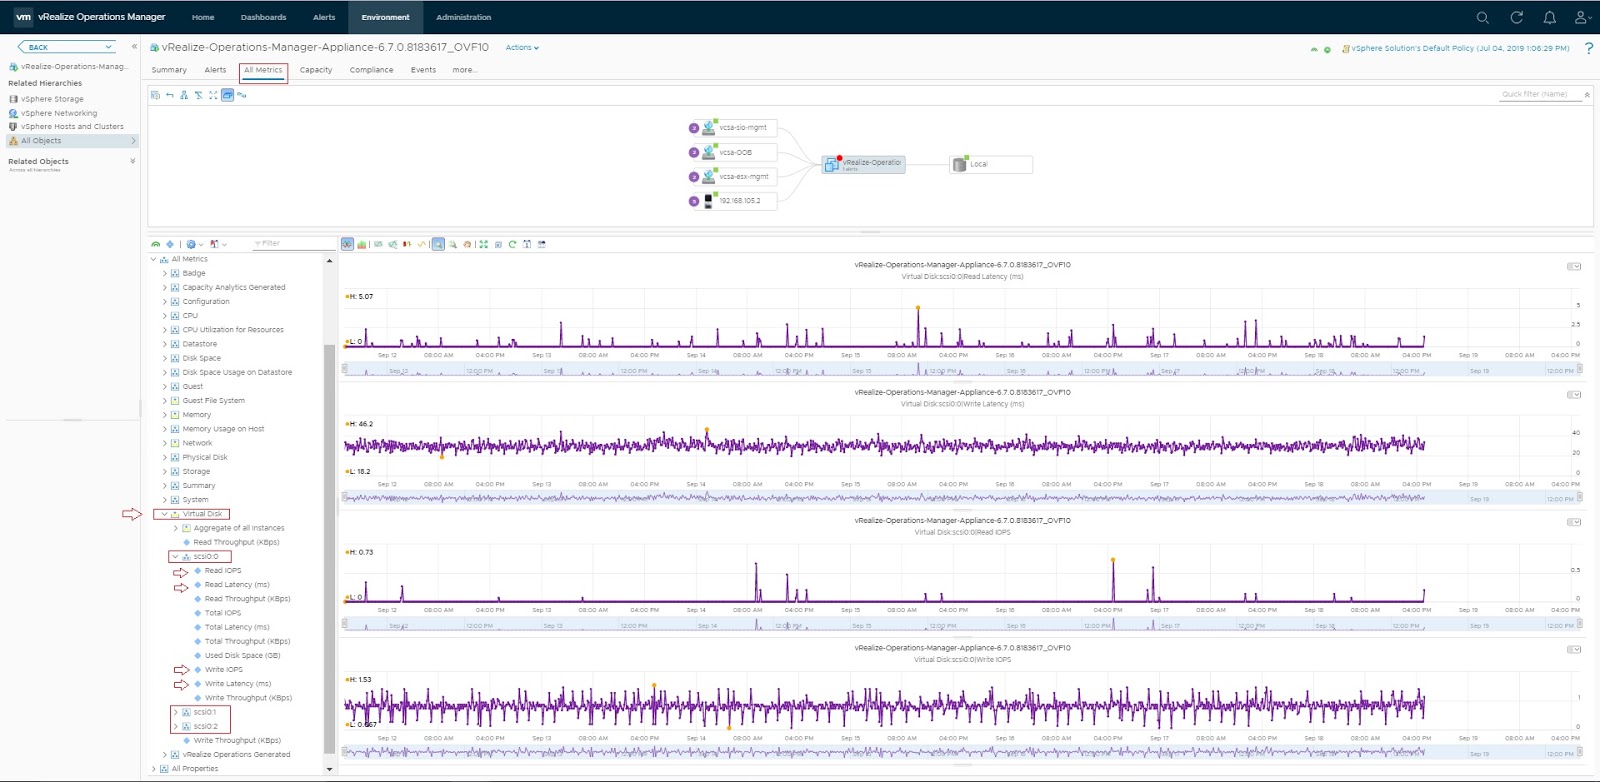Open vSphere Hosts and Clusters hierarchy
The image size is (1600, 782).
(x=72, y=127)
